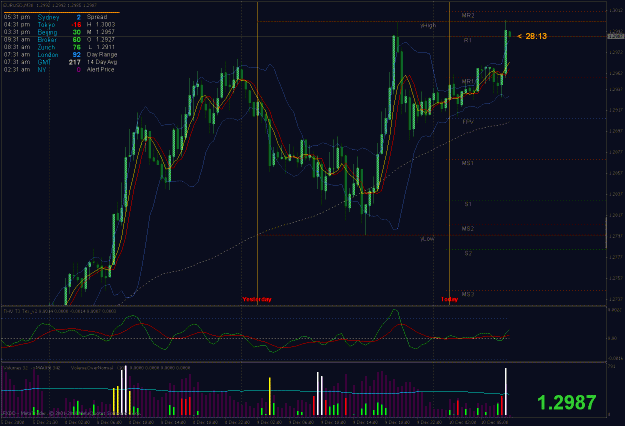Click the red -16 value
Viewport: 625px width, 426px height.
[x=76, y=25]
